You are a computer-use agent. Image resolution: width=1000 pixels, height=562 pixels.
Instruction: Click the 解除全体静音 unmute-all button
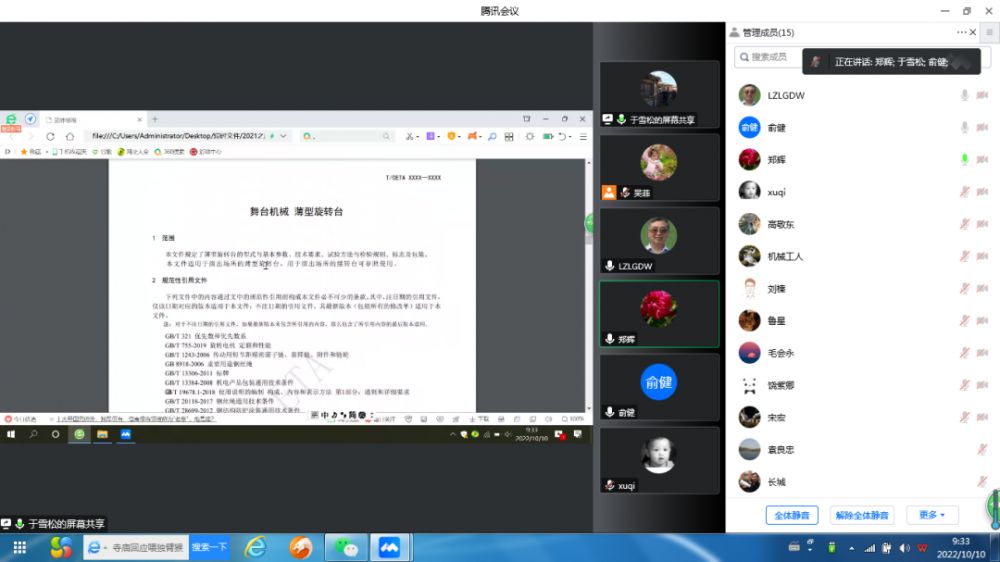tap(862, 515)
